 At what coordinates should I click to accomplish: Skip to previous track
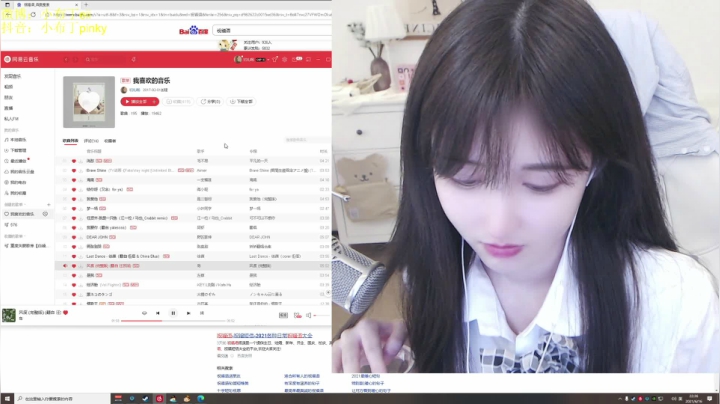point(158,313)
